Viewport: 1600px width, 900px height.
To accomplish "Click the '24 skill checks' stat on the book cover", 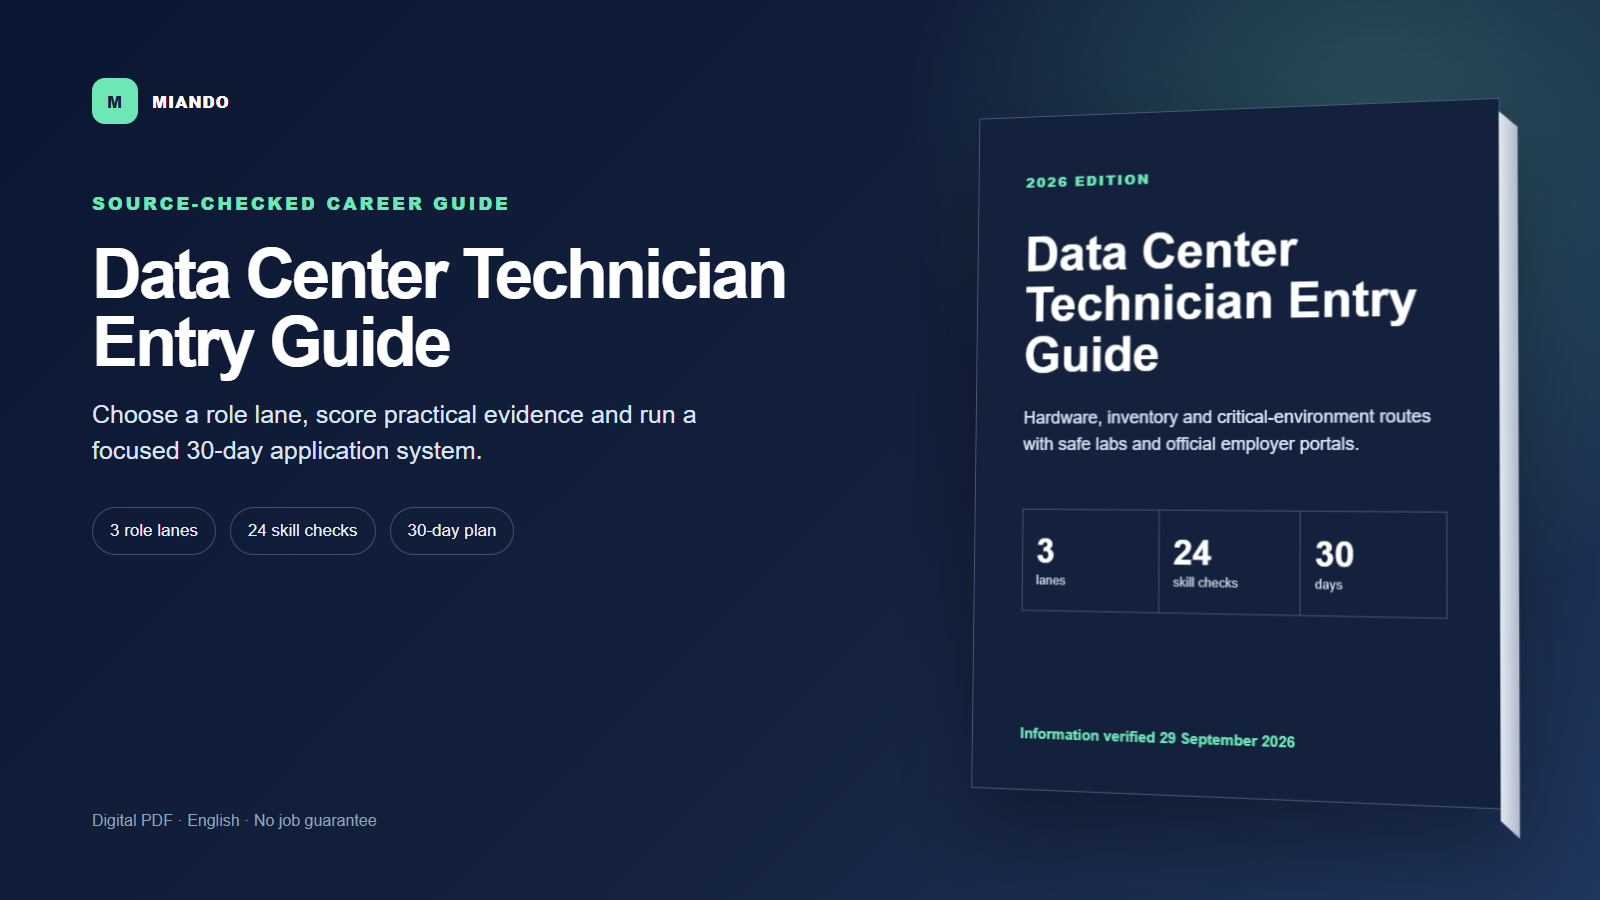I will click(1229, 563).
